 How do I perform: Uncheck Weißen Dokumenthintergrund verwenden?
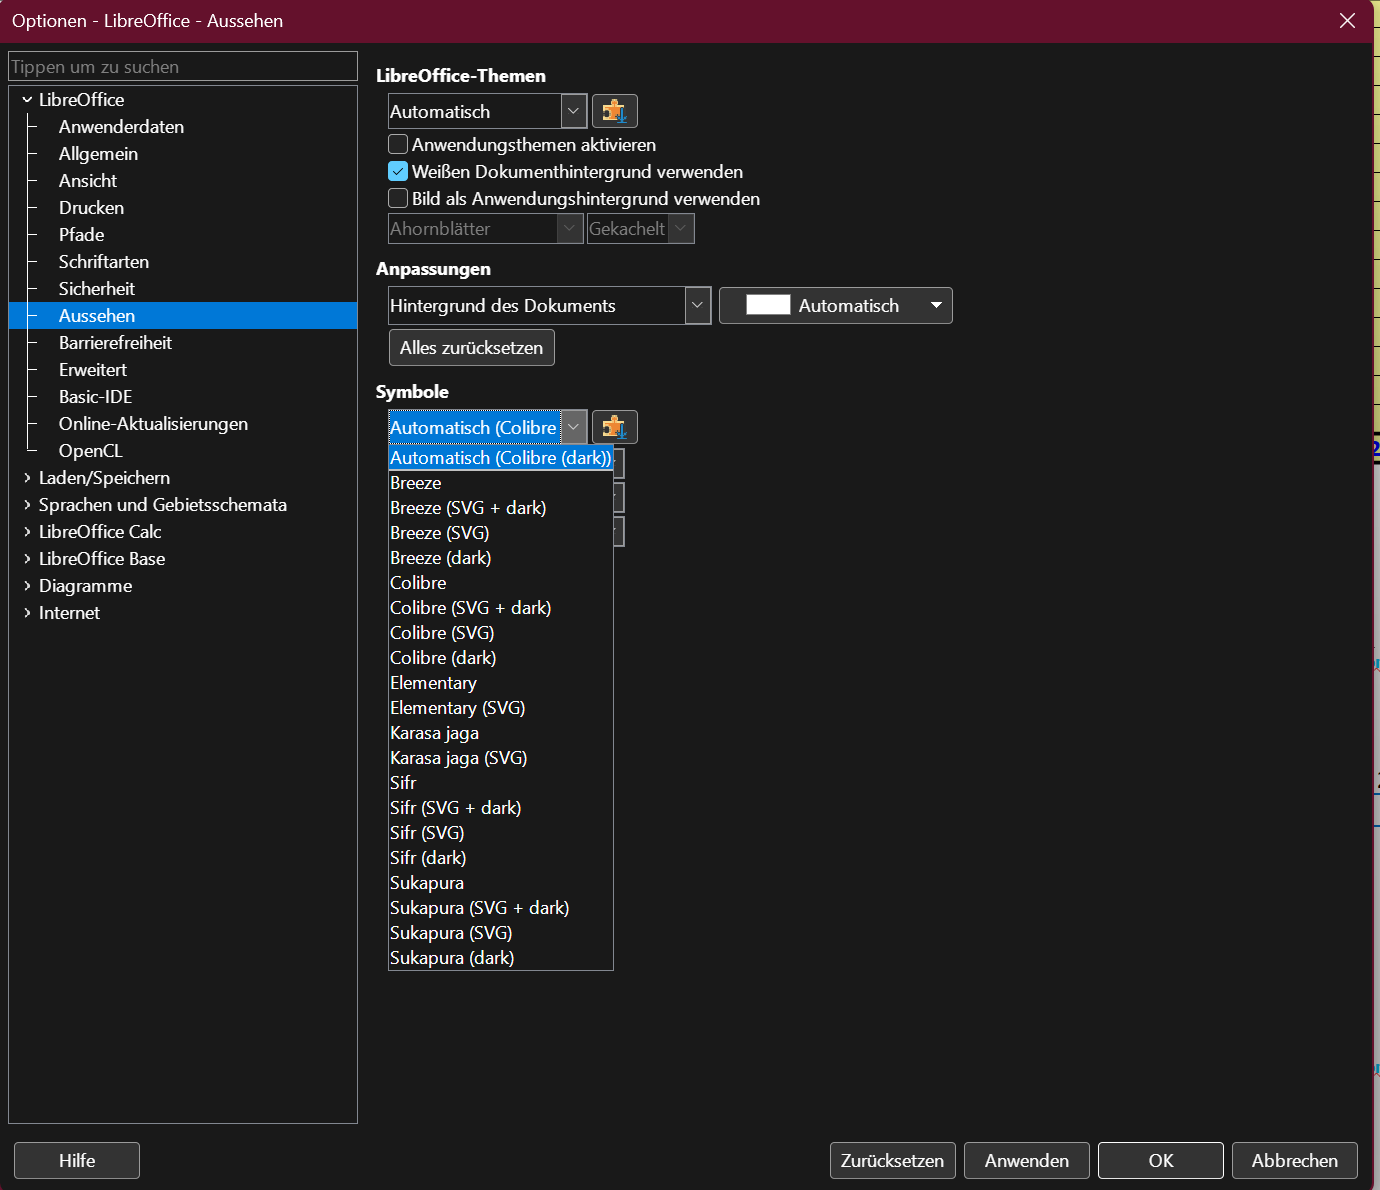398,171
